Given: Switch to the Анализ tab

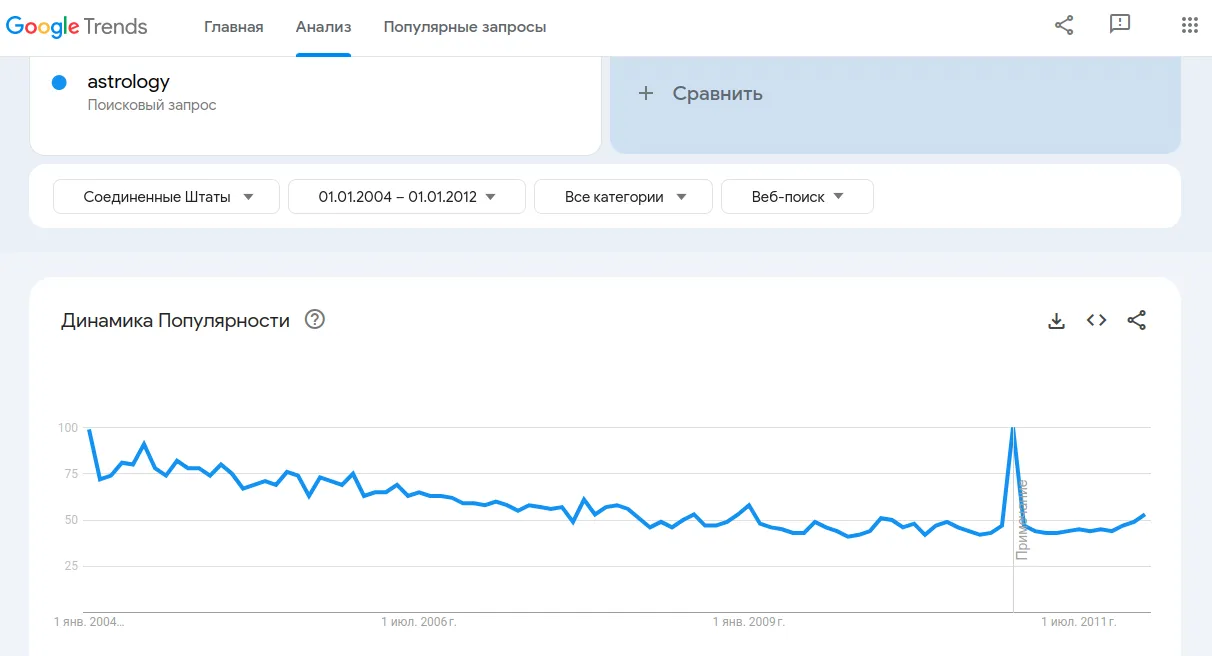Looking at the screenshot, I should point(323,27).
